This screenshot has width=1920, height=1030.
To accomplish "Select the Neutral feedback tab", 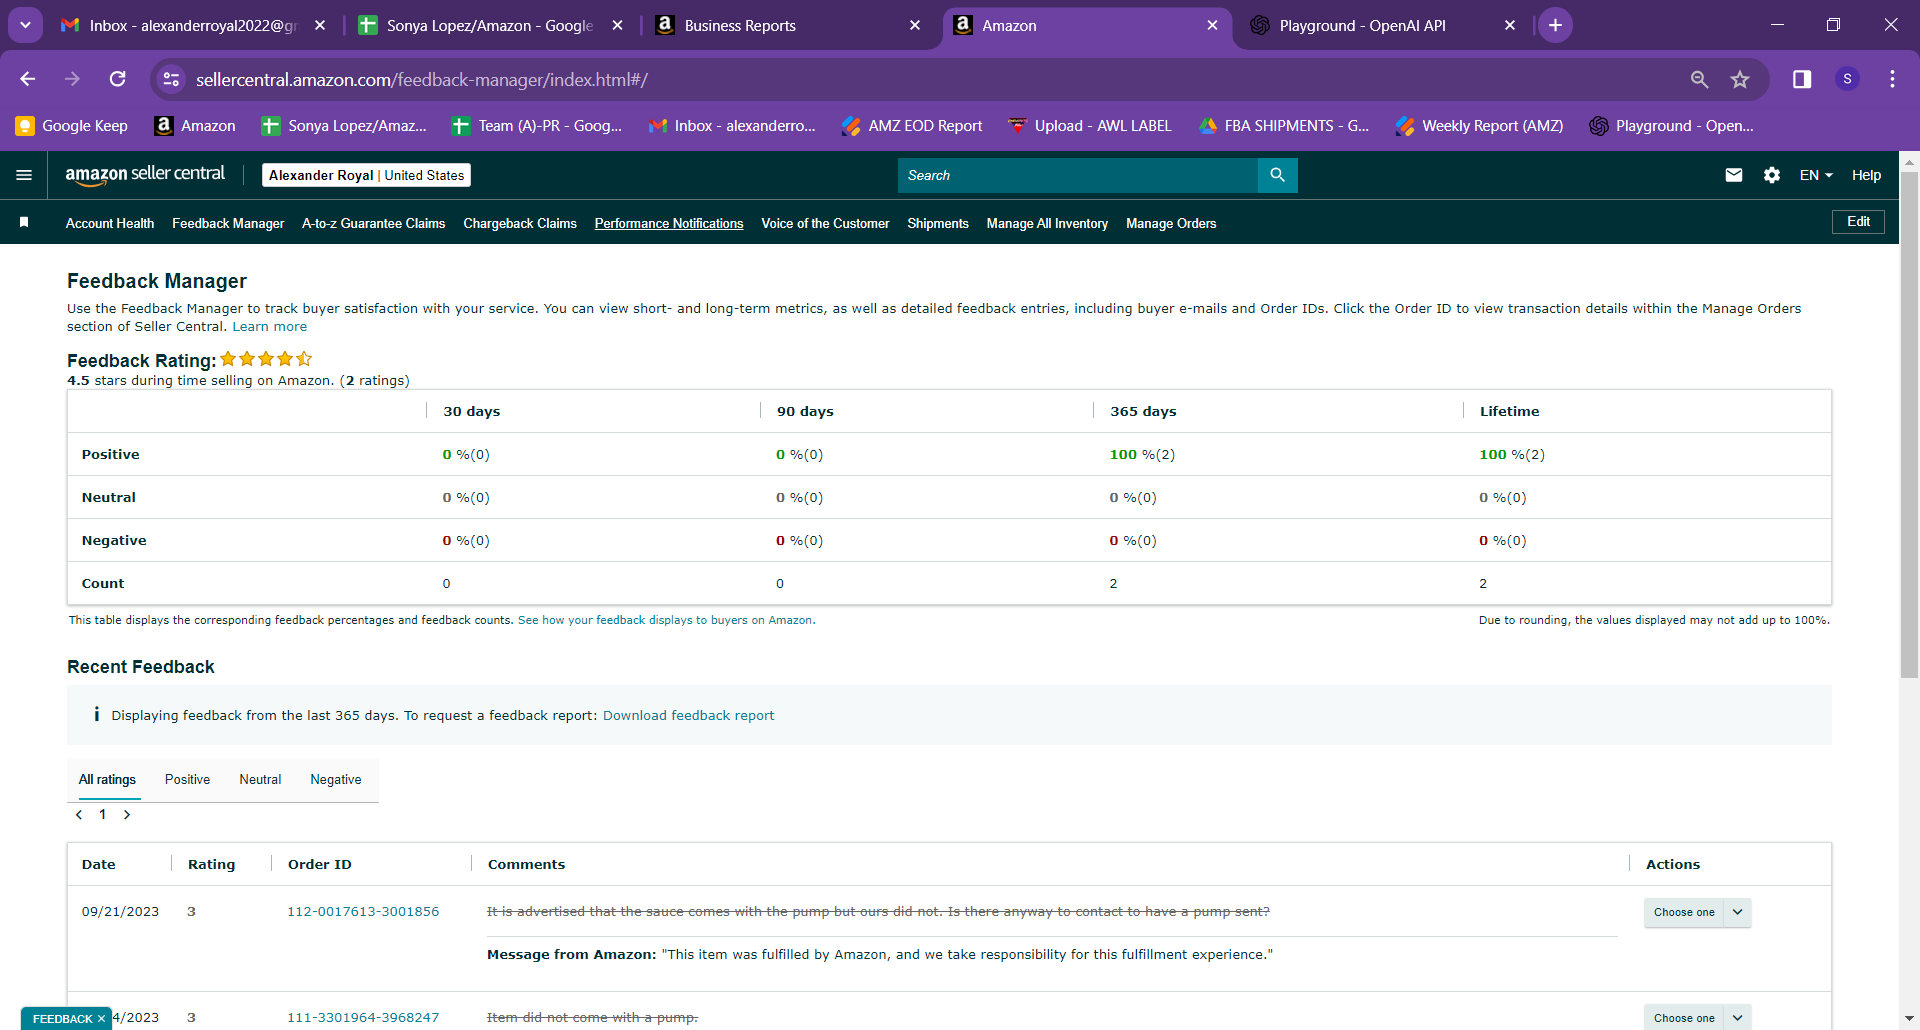I will 260,780.
